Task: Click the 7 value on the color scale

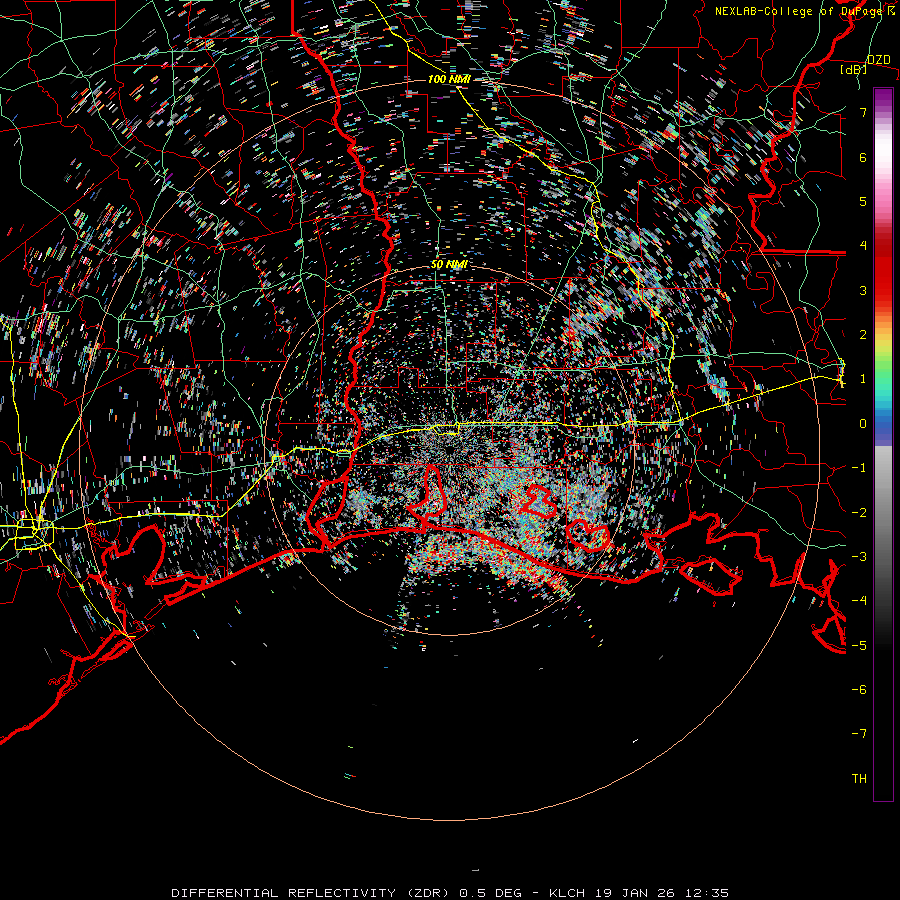Action: point(863,112)
